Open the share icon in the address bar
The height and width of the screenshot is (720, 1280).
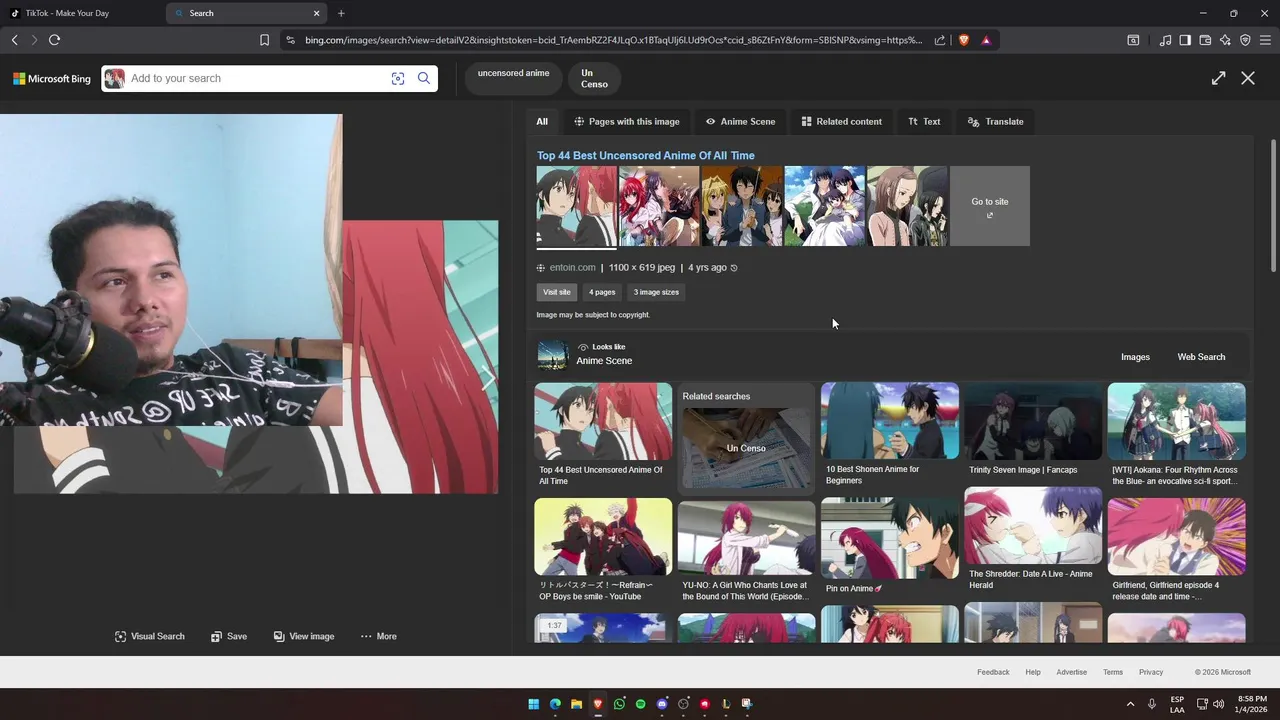point(940,40)
